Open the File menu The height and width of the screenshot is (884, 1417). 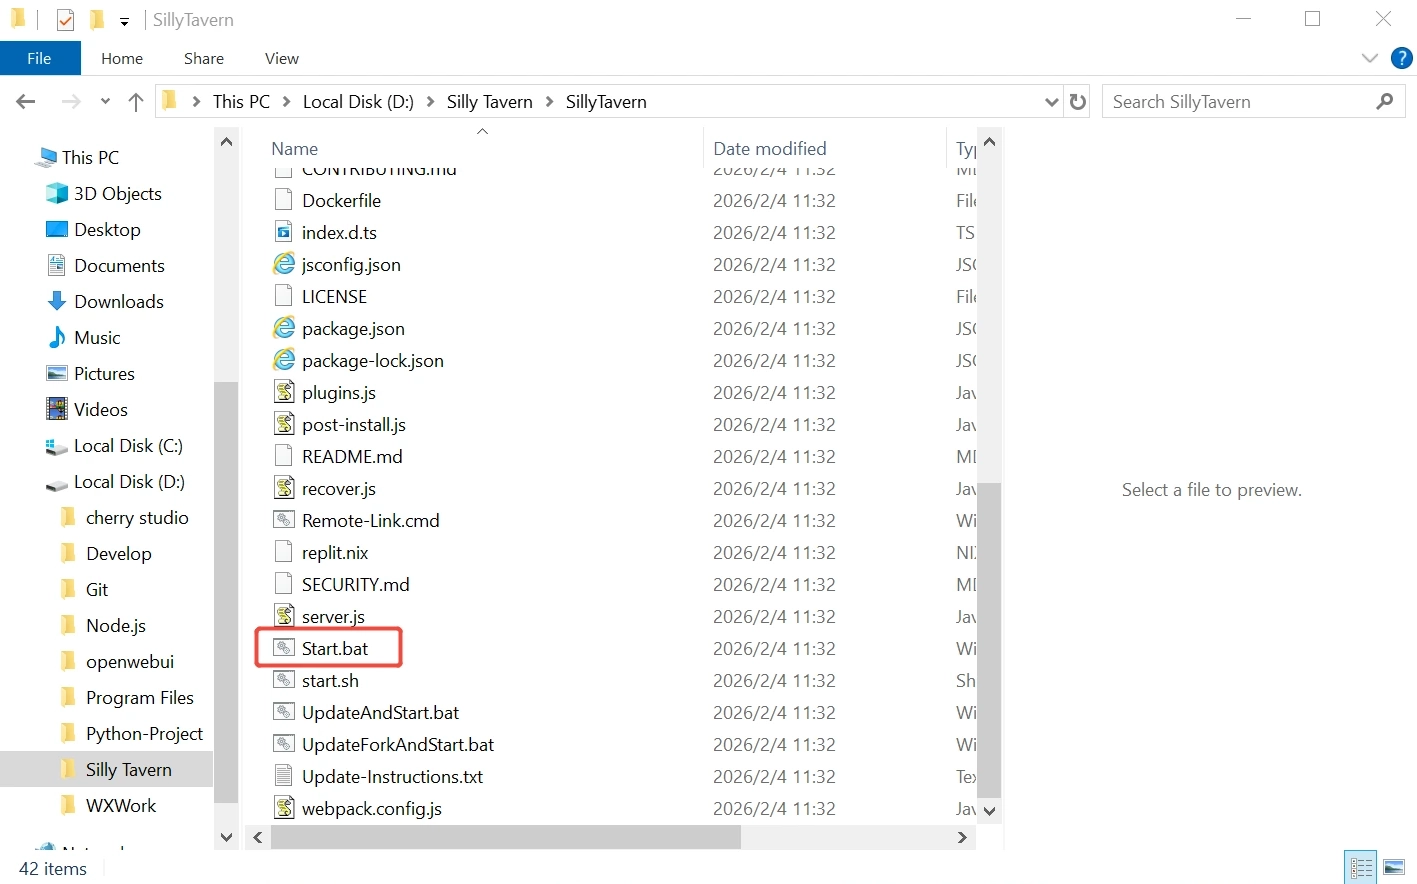40,58
